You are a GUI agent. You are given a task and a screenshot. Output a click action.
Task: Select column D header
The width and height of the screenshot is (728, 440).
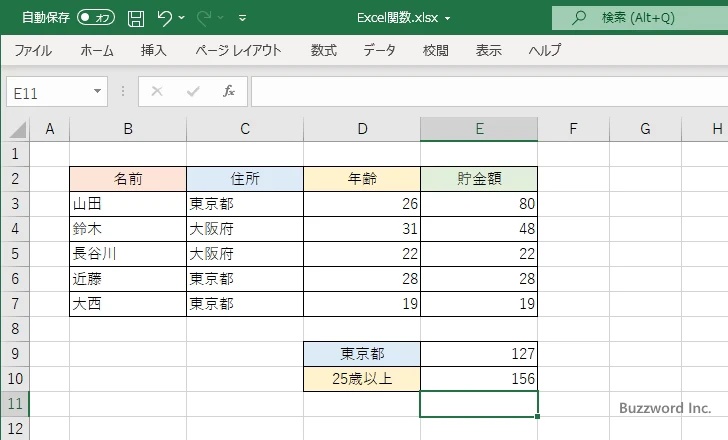[x=362, y=129]
